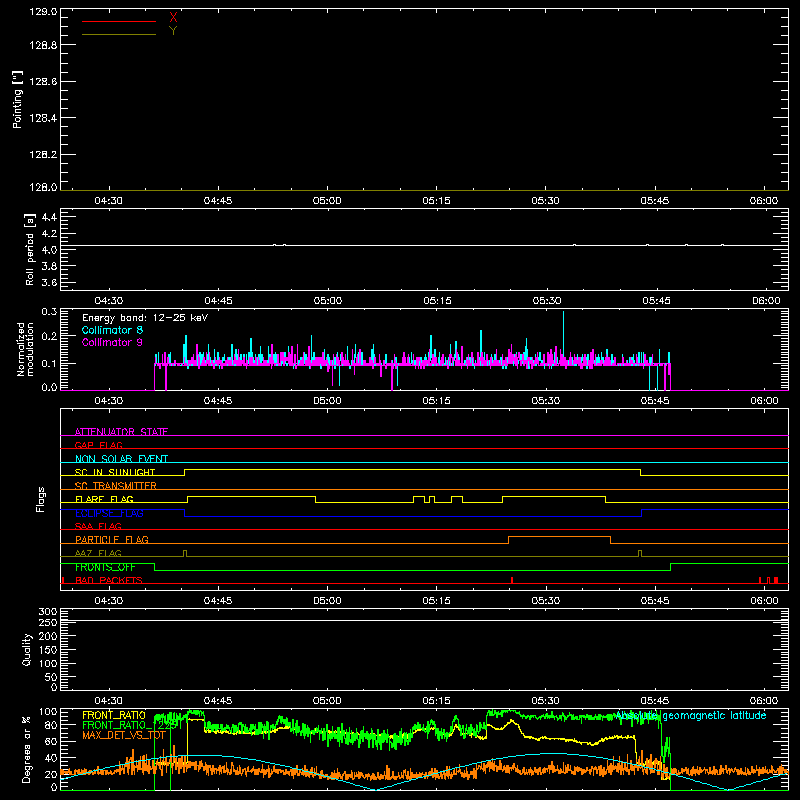Click the '3.6' tick on Roll period axis
The height and width of the screenshot is (800, 800).
coord(49,282)
